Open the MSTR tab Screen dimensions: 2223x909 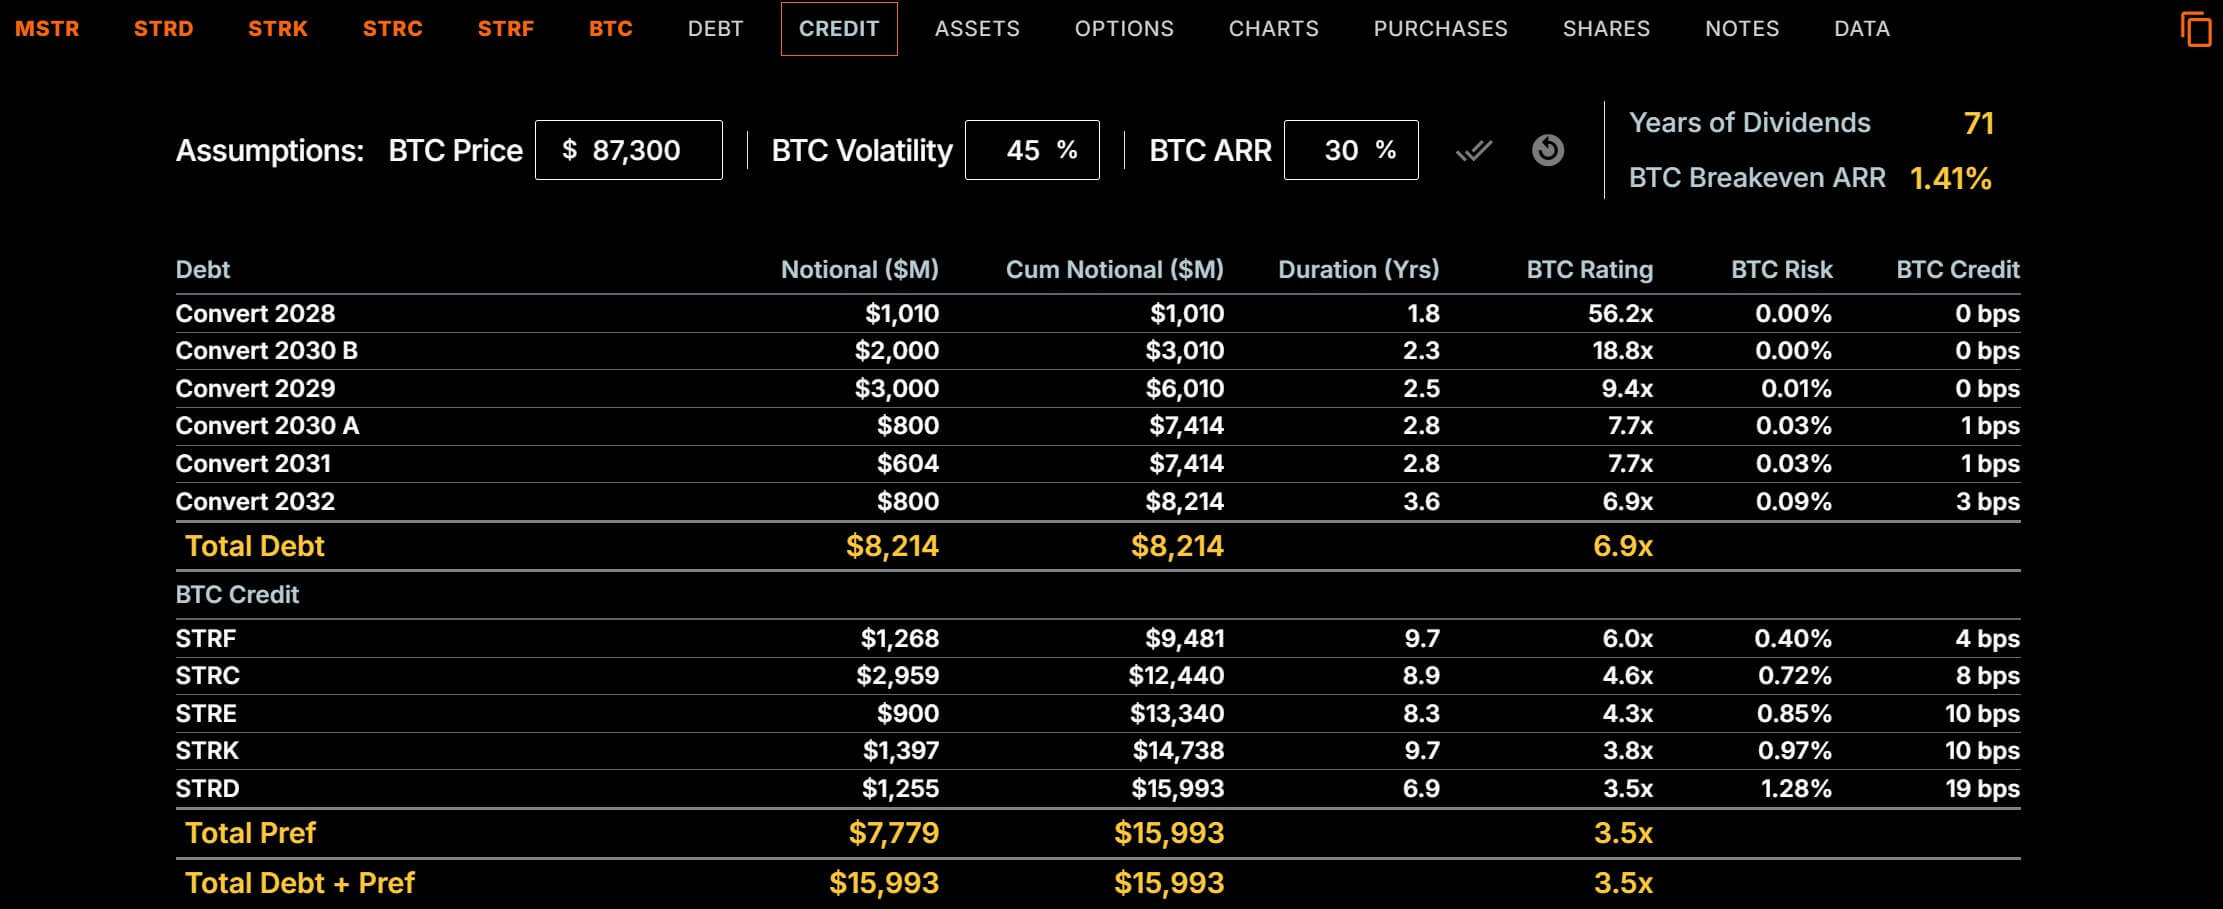[47, 29]
